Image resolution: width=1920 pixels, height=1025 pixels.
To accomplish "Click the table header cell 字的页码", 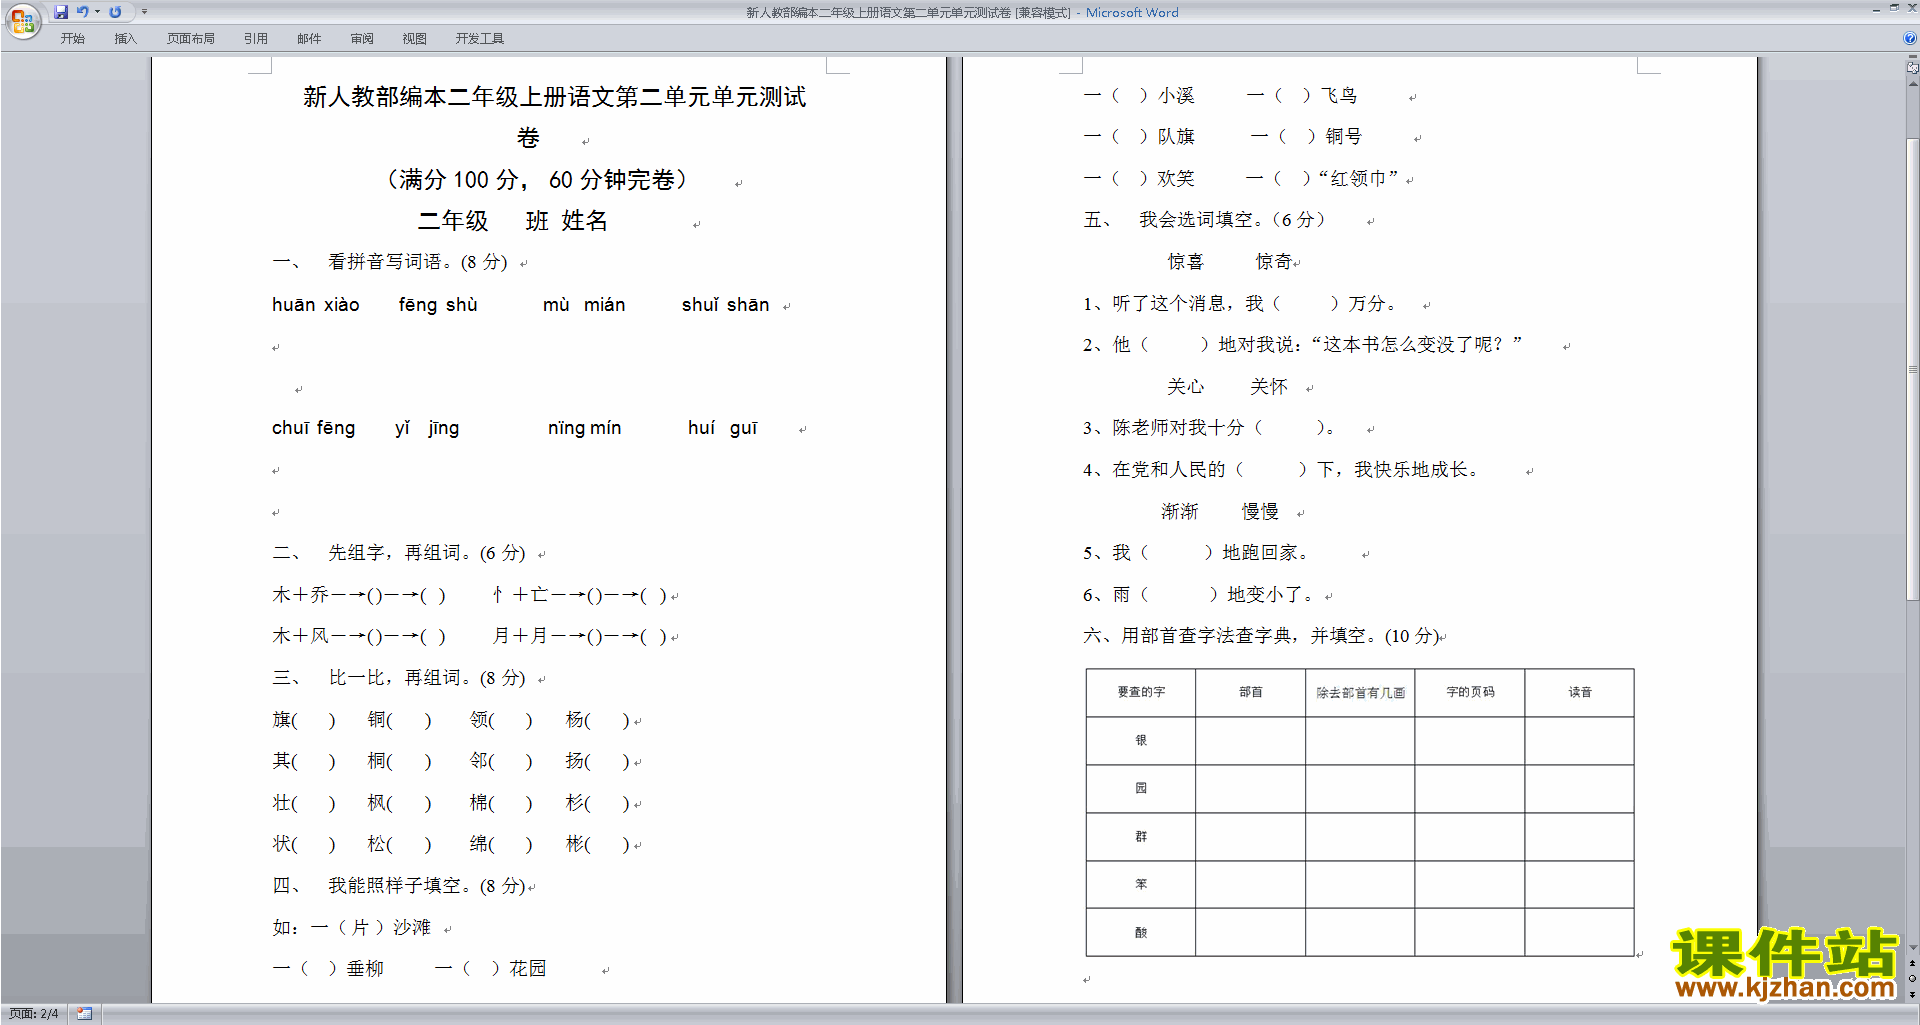I will click(1470, 693).
